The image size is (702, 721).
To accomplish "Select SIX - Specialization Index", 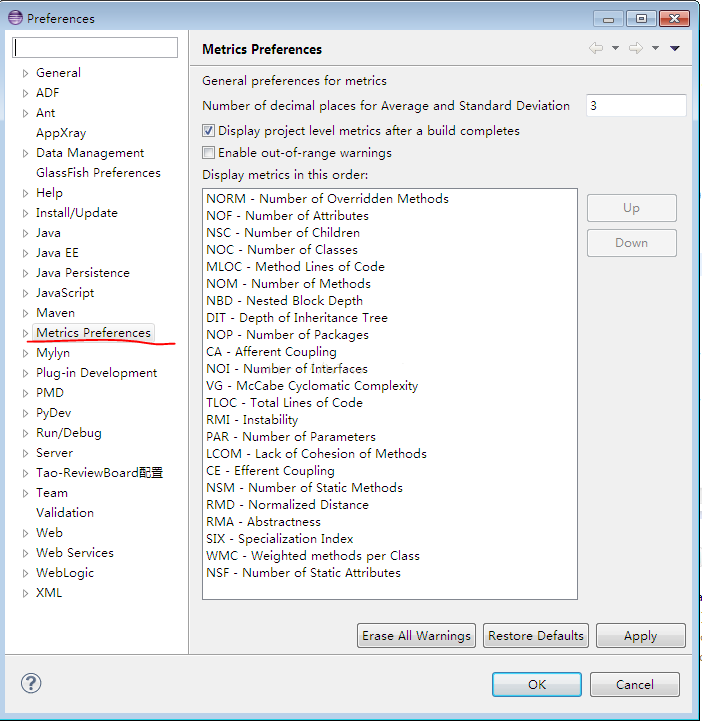I will pos(280,539).
